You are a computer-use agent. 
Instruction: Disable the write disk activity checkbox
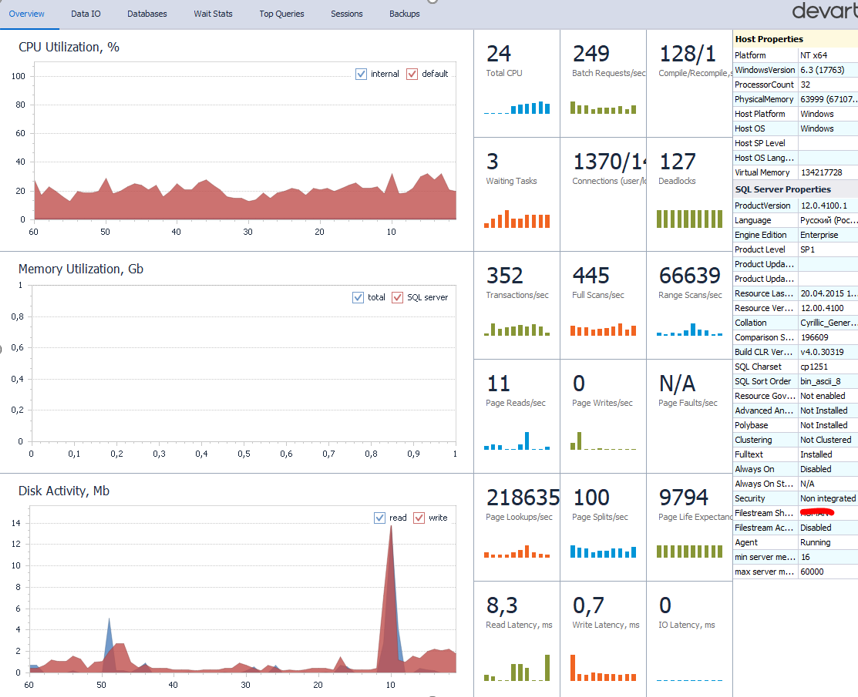(419, 518)
